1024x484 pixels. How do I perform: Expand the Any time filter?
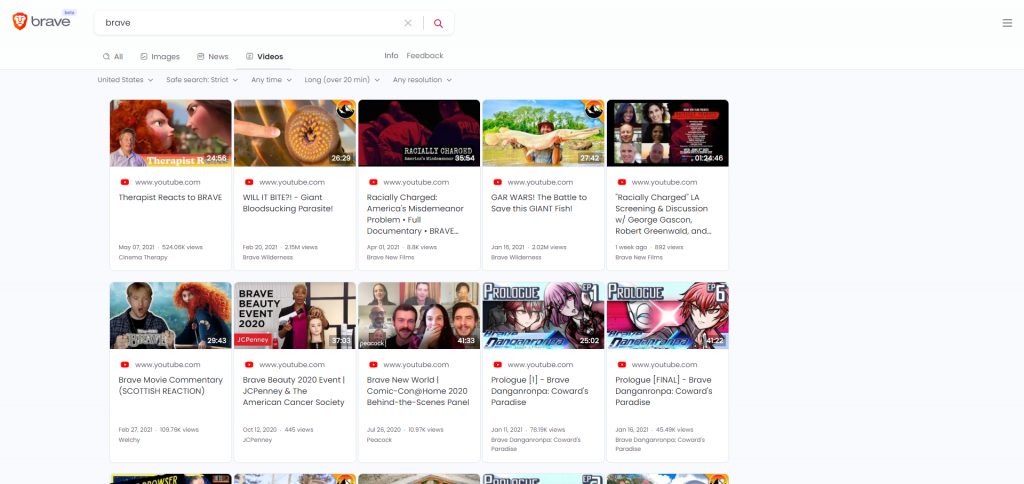[x=271, y=80]
